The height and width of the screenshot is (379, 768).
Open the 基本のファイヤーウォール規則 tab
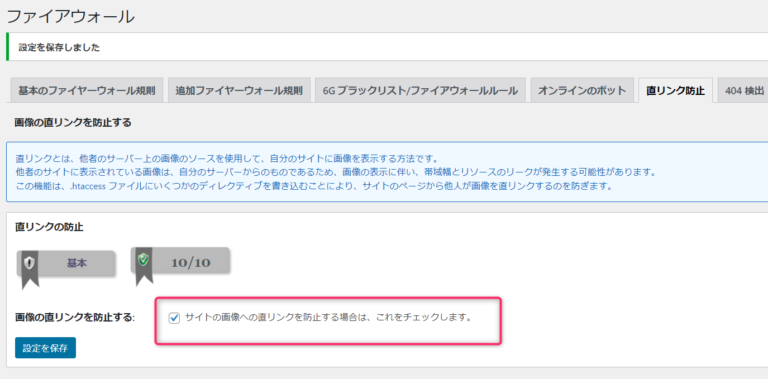click(x=87, y=91)
